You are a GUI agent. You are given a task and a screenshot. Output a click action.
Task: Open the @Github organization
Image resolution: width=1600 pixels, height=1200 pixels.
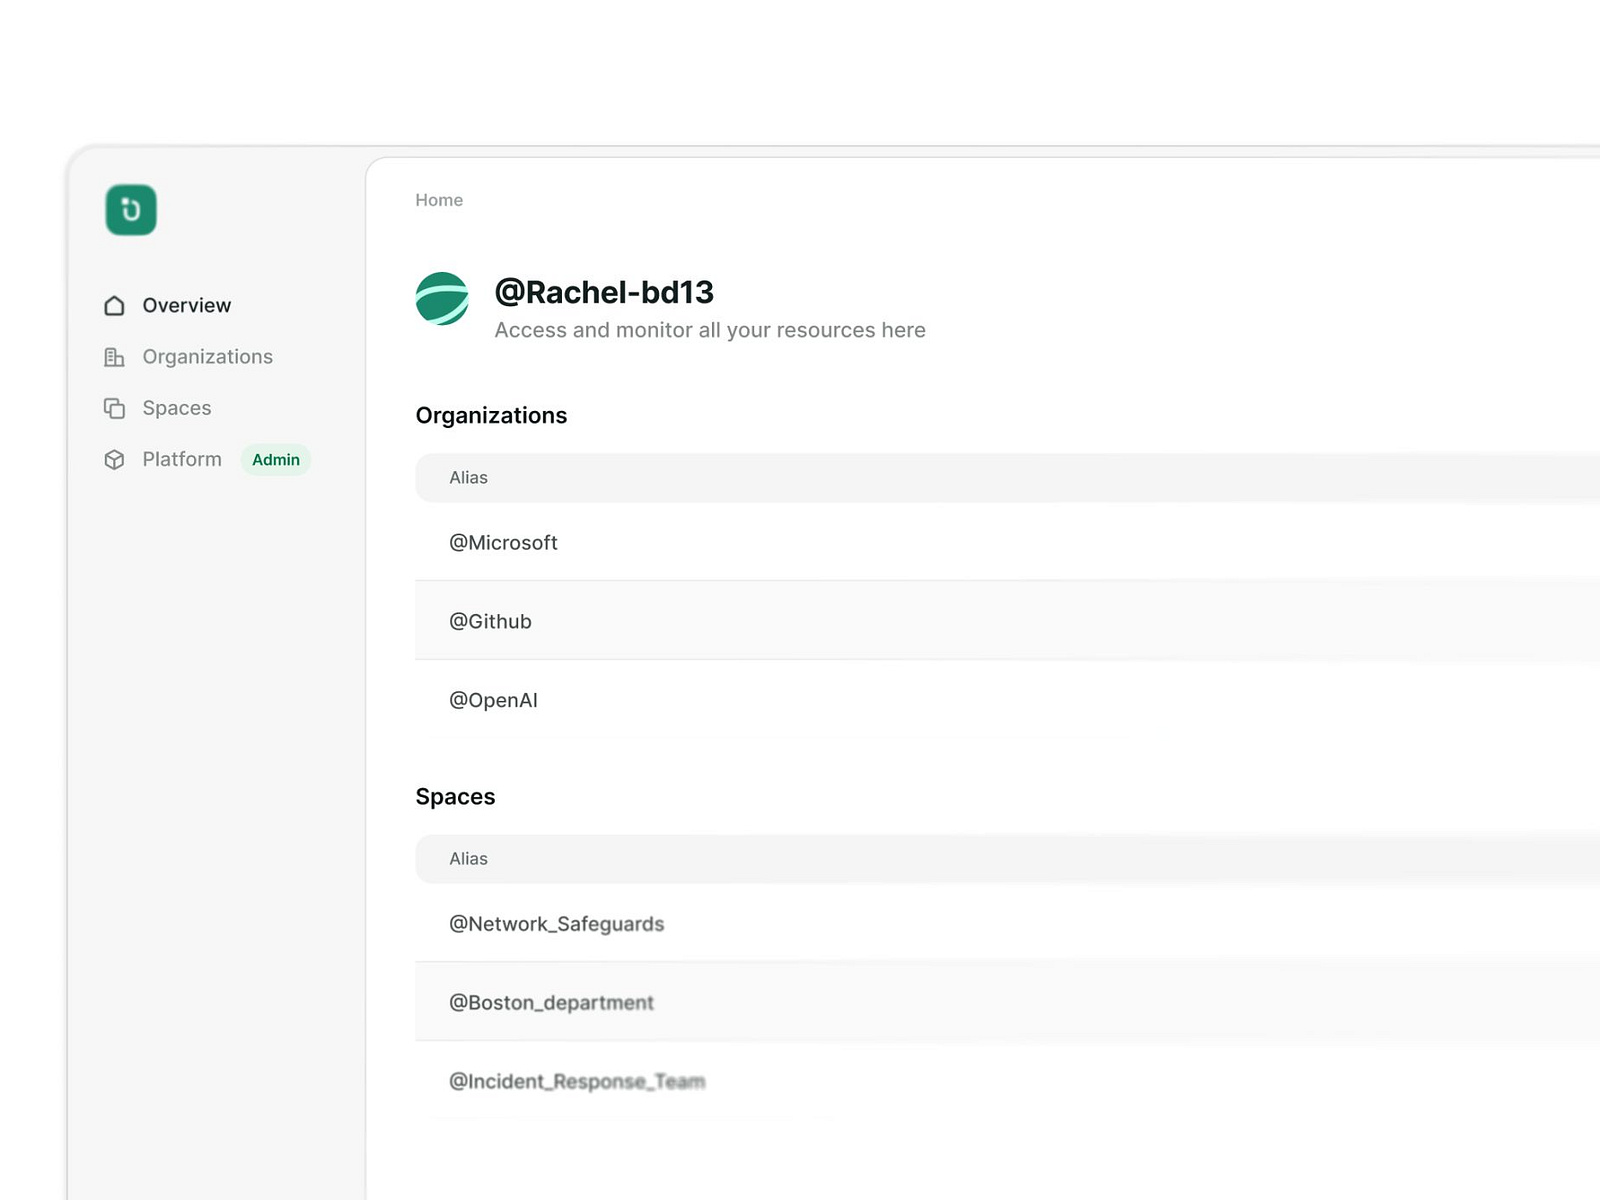pyautogui.click(x=490, y=621)
